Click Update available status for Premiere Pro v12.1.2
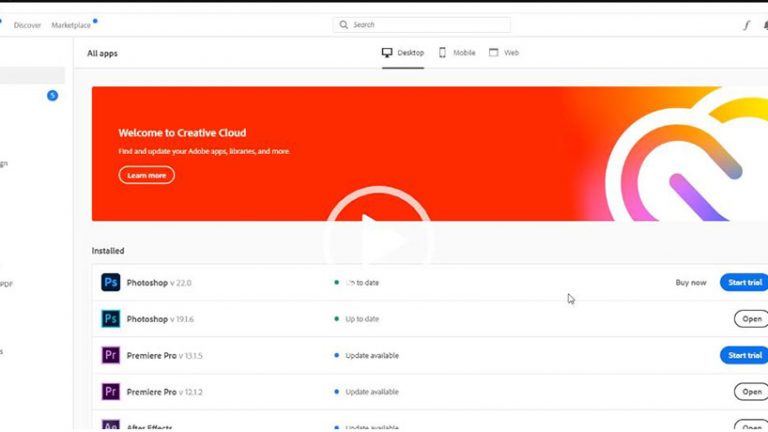 point(372,392)
